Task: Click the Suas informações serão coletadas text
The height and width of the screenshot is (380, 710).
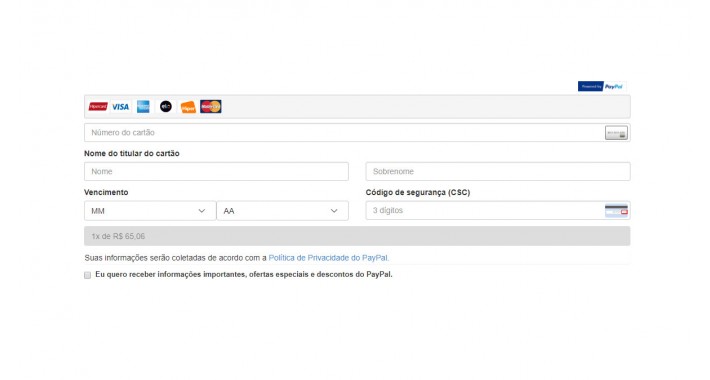Action: [x=176, y=258]
